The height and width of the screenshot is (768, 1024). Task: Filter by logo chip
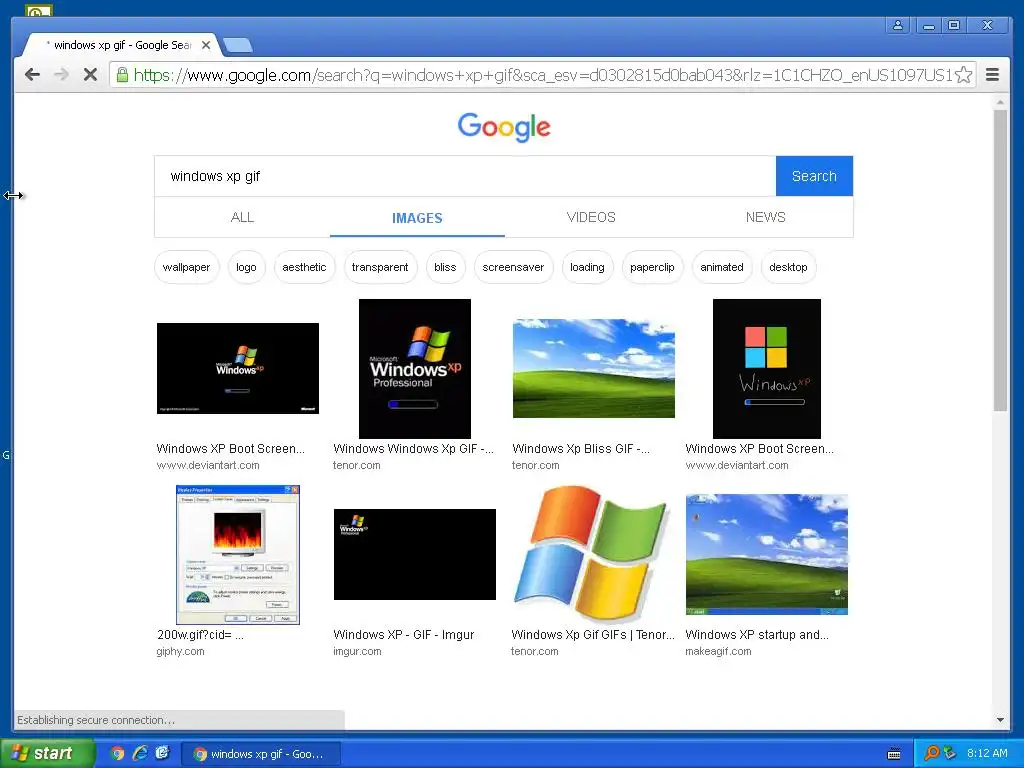coord(246,267)
